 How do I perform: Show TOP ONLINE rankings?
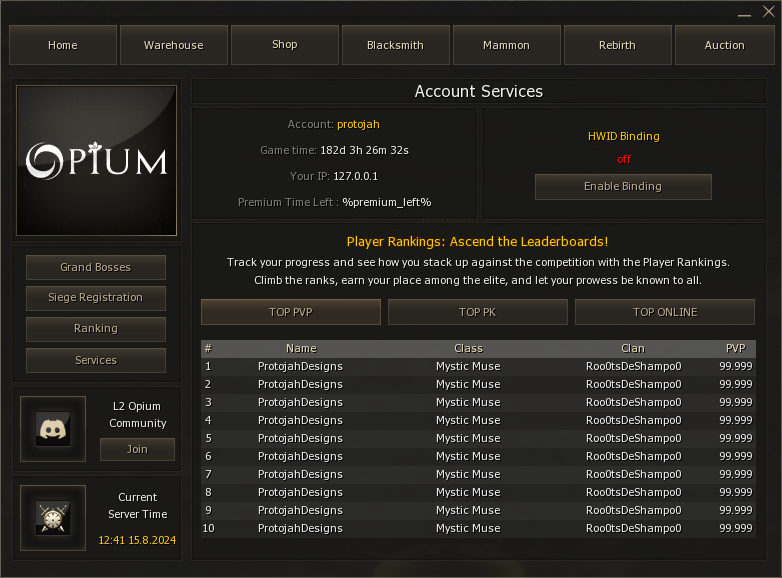coord(665,312)
